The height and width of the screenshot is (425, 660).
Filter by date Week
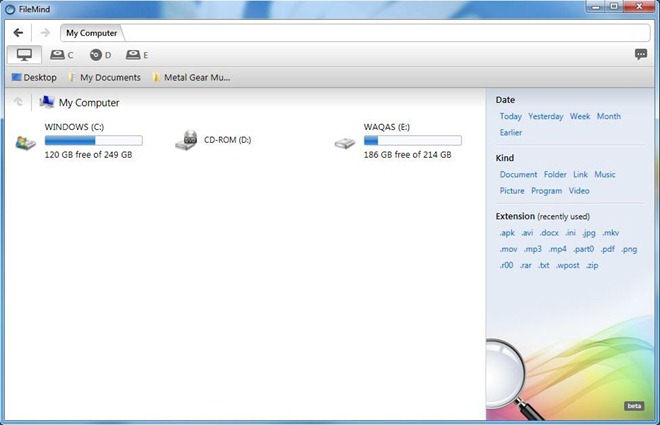click(x=580, y=116)
